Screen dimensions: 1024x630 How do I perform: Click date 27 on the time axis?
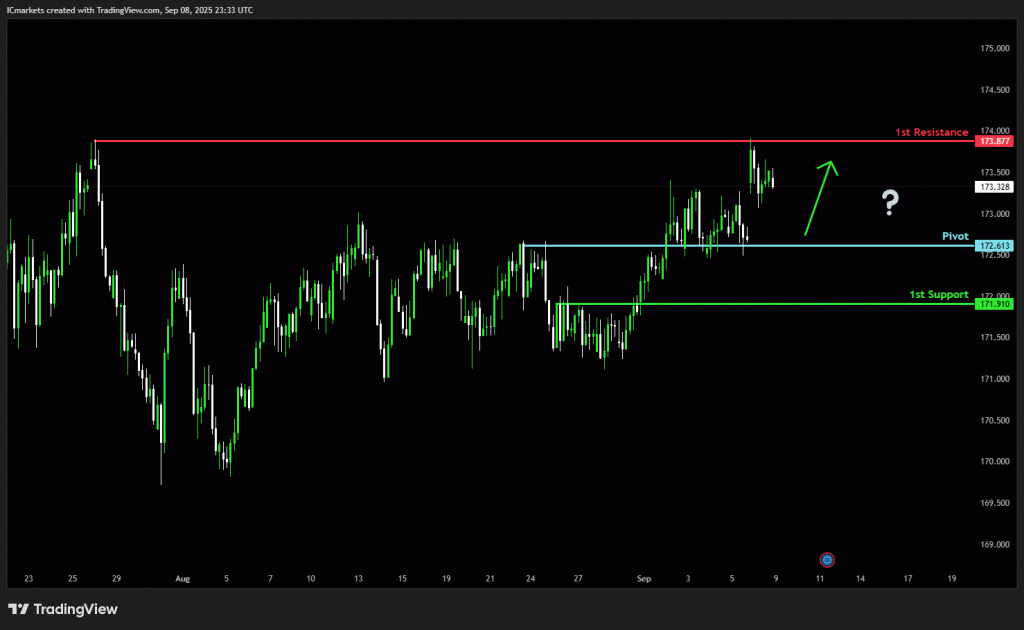click(x=578, y=578)
